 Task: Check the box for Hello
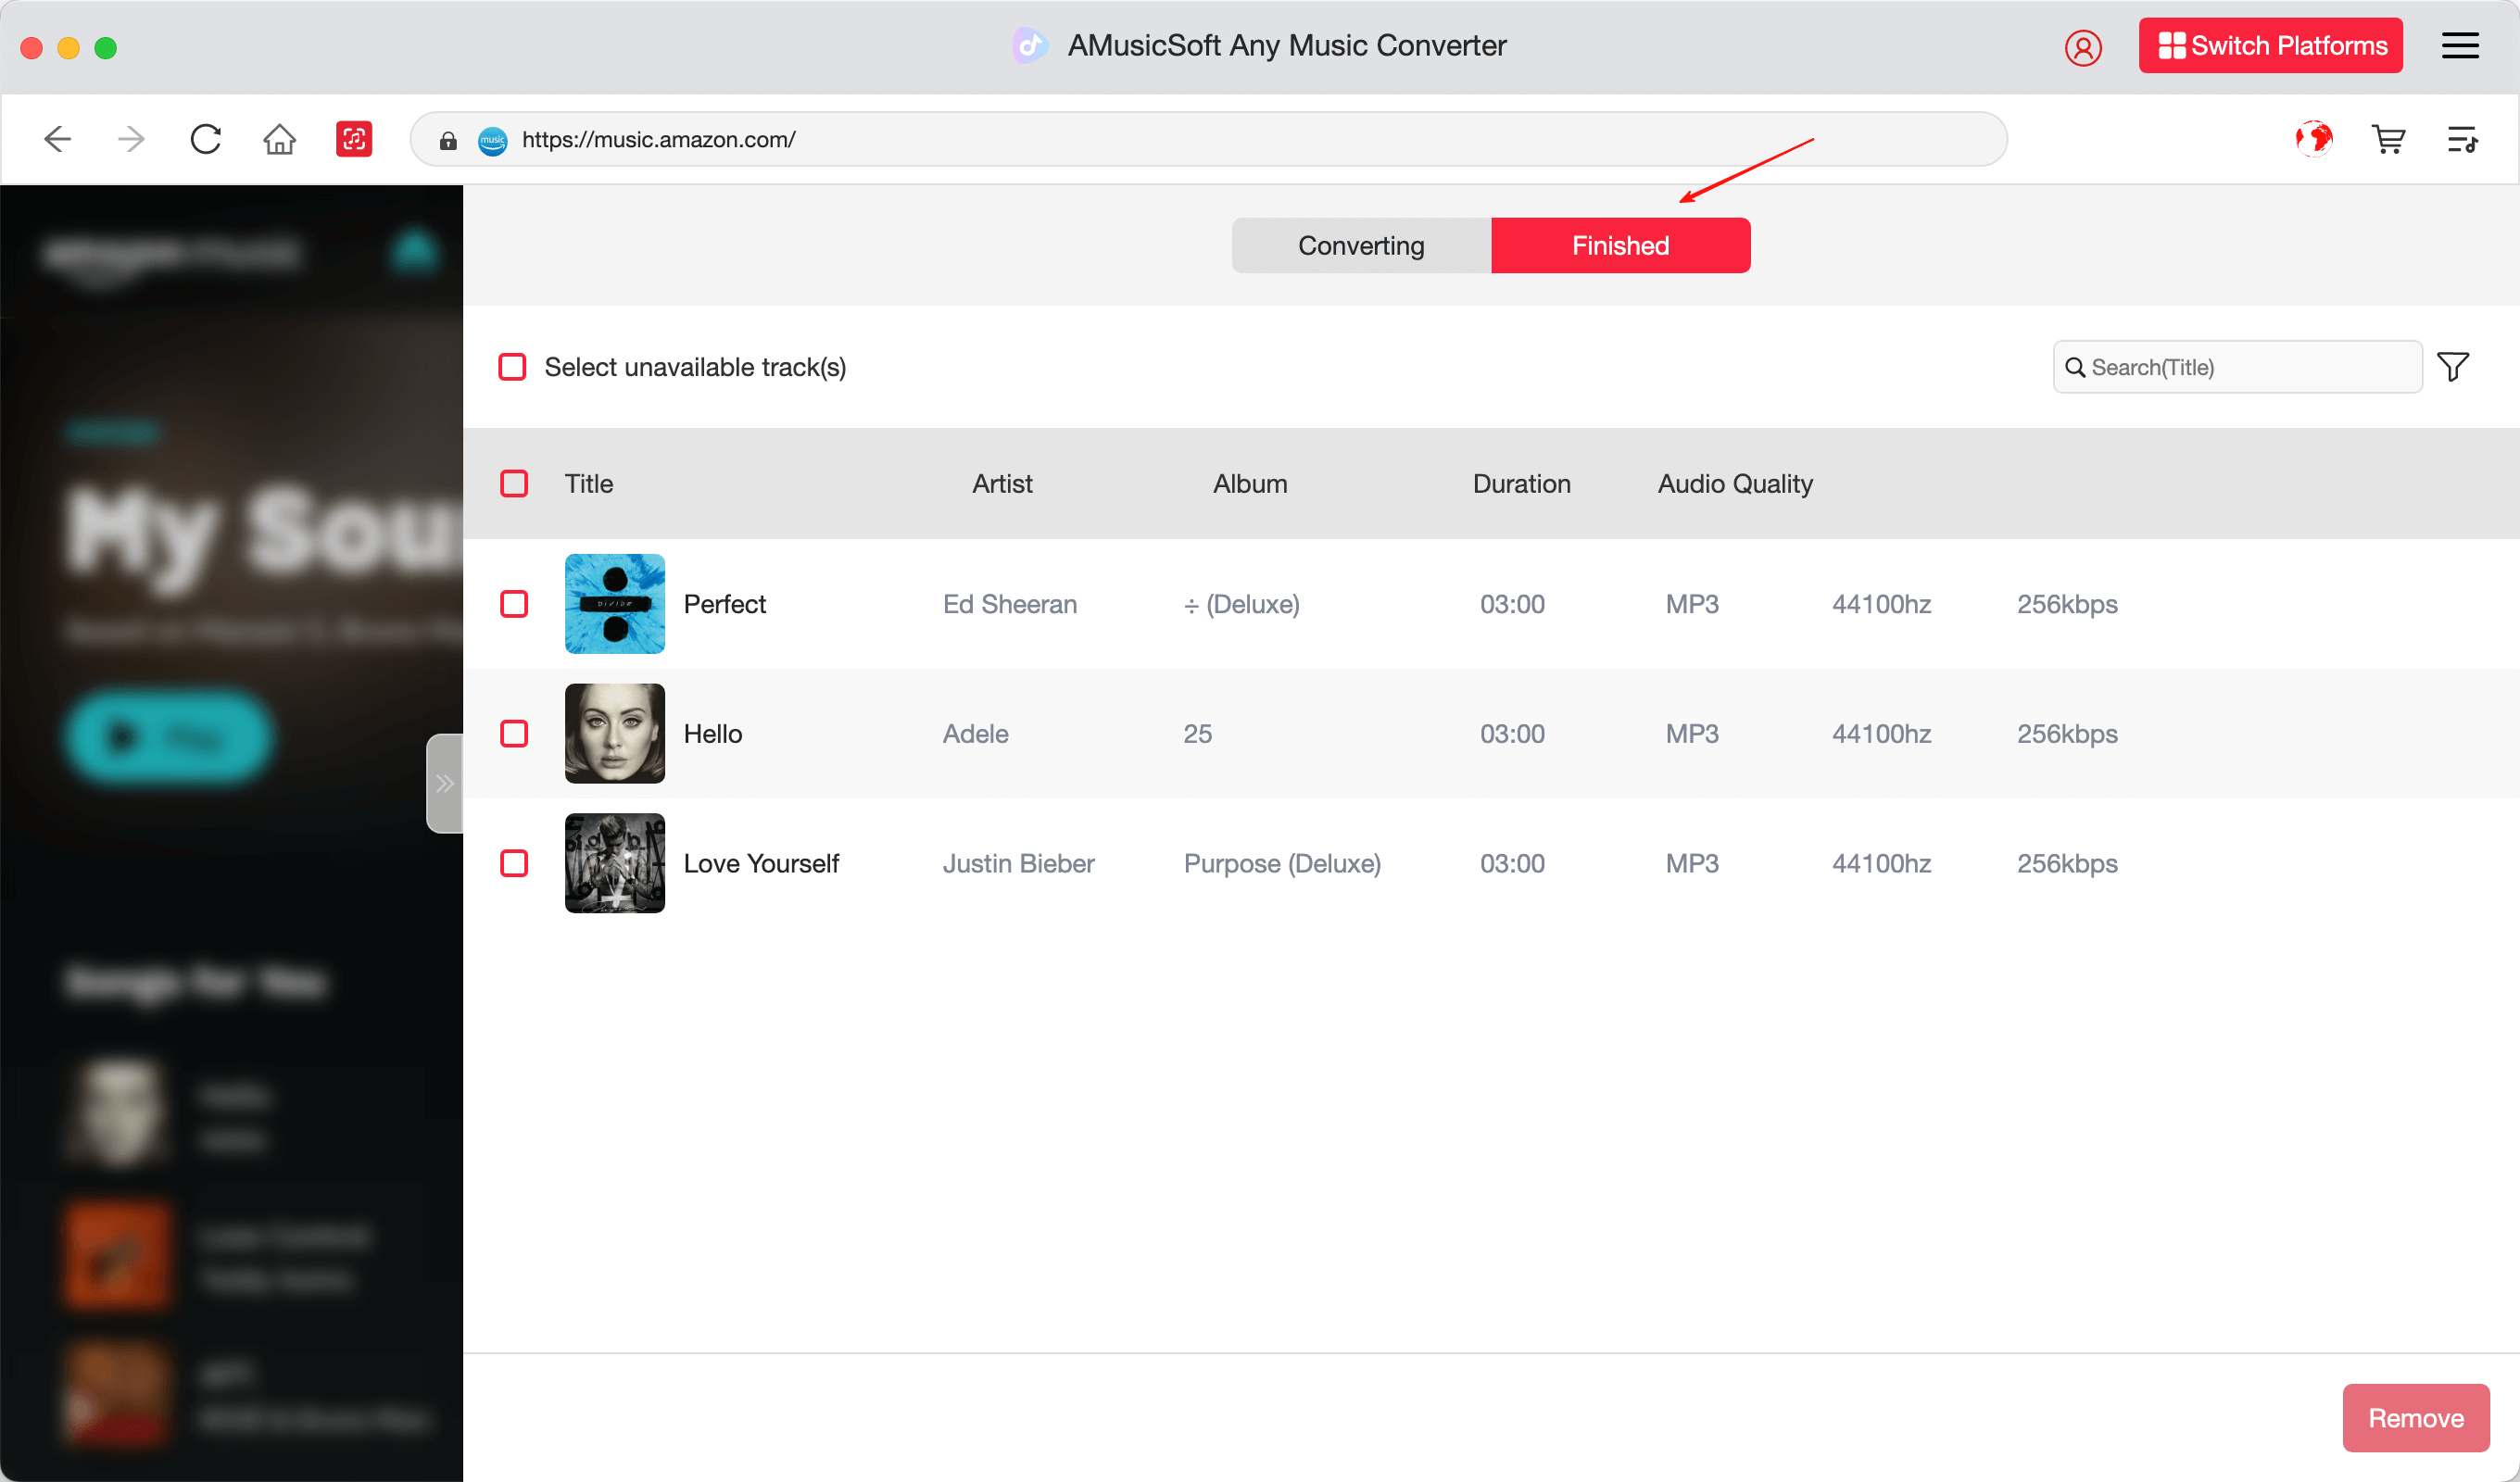[514, 734]
